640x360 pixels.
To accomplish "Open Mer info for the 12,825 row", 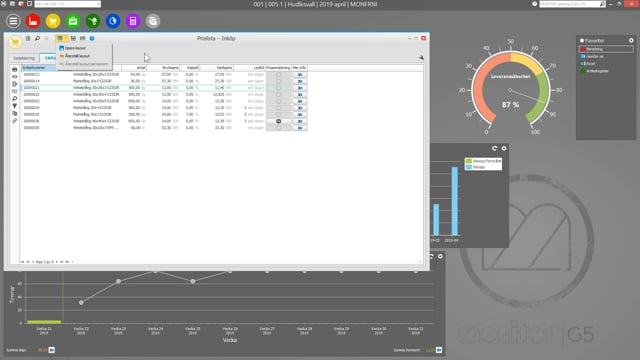I will tap(300, 94).
